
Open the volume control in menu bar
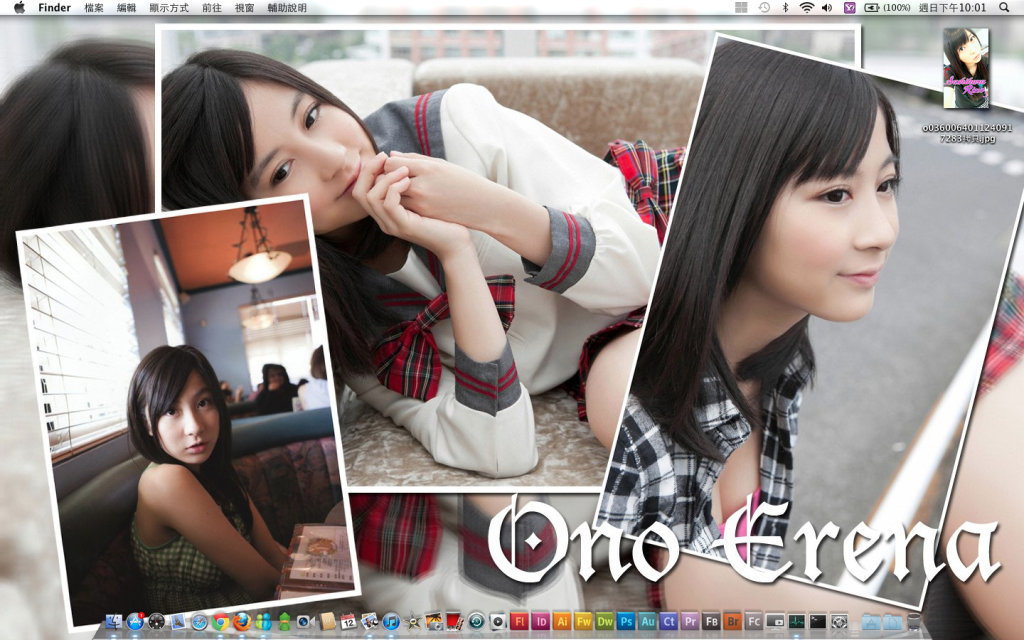pos(827,7)
